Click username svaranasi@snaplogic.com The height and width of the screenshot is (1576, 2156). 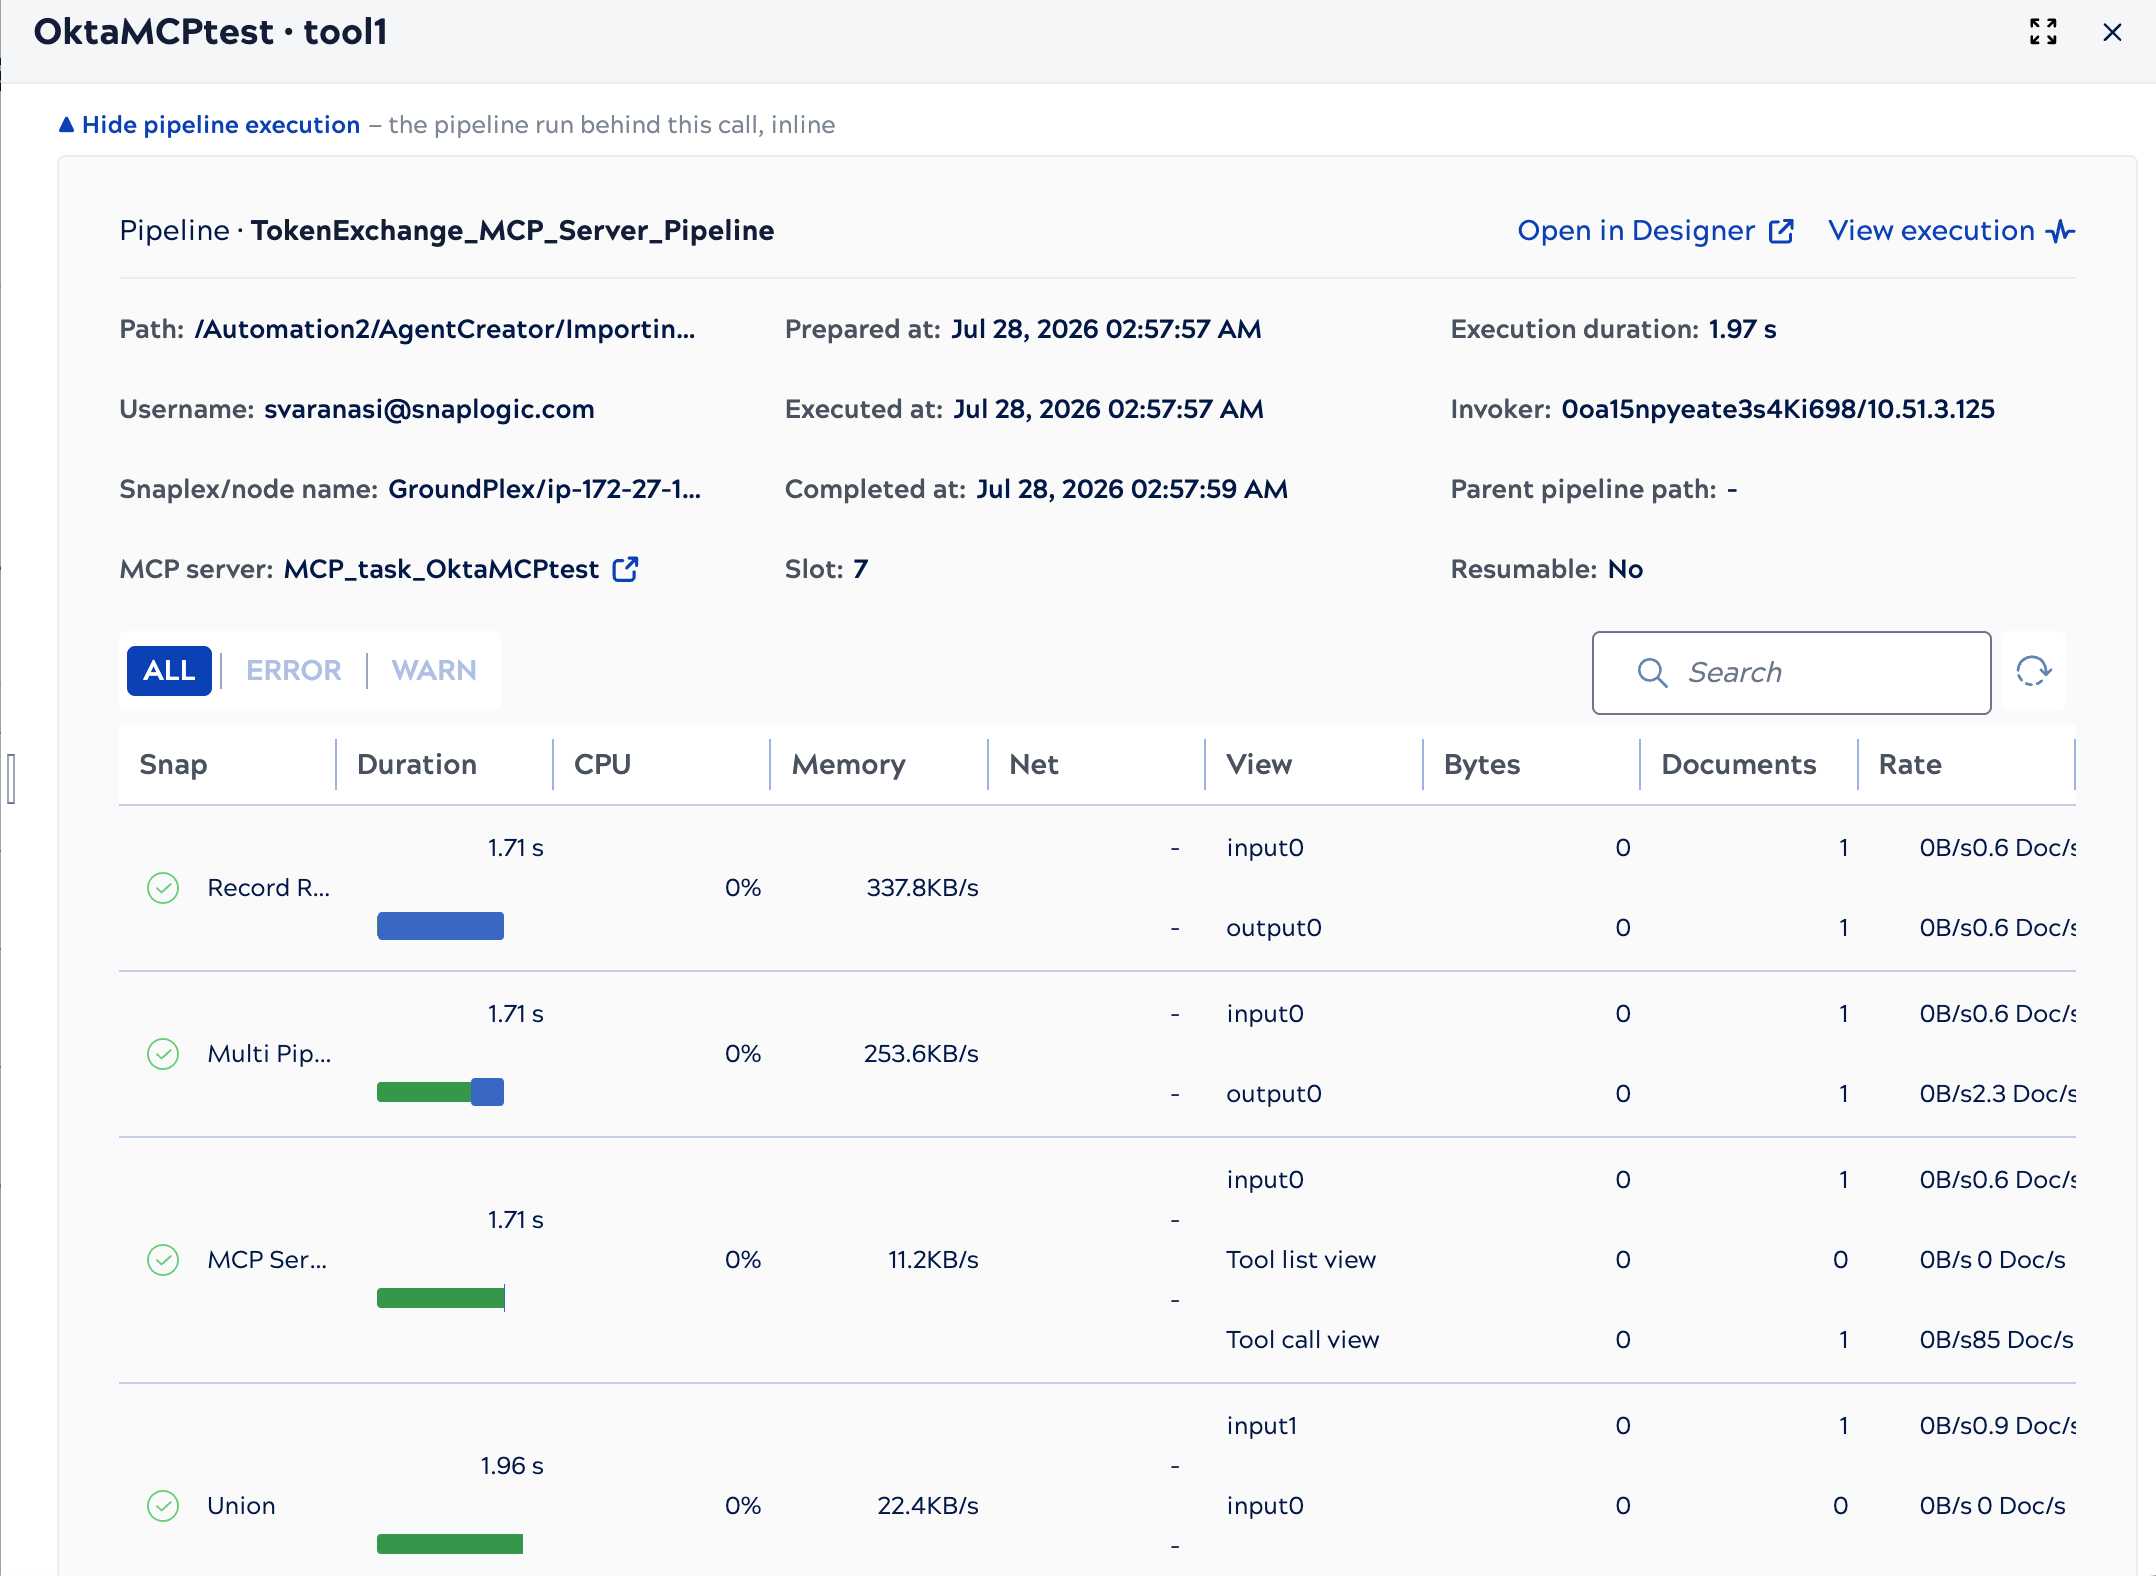click(429, 409)
